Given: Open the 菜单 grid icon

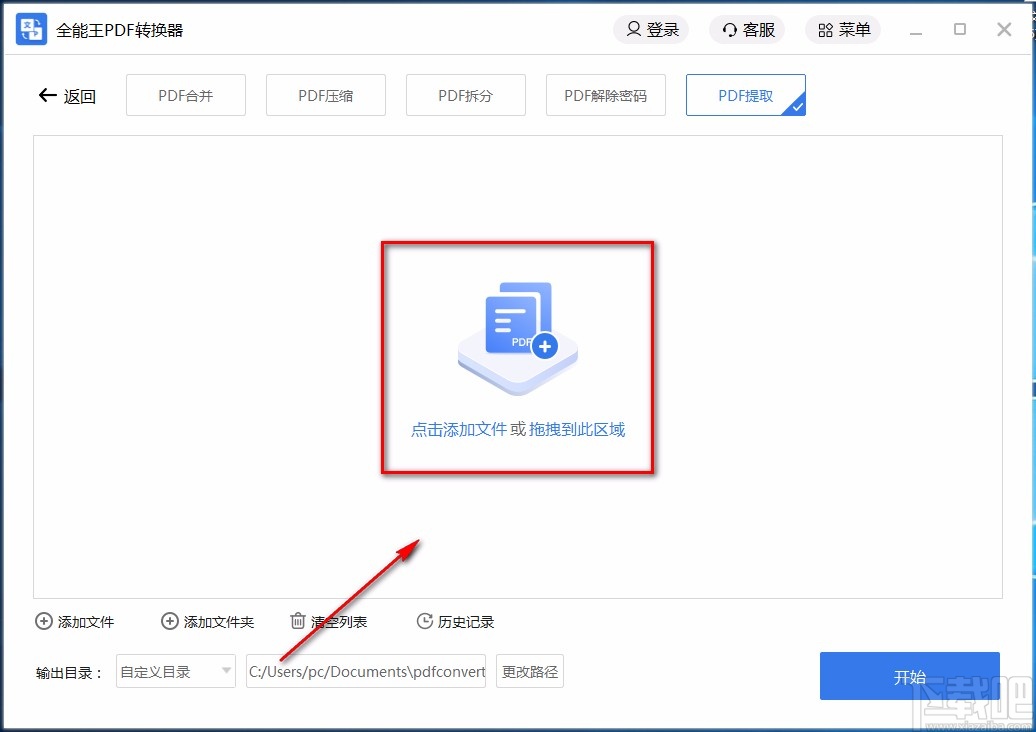Looking at the screenshot, I should click(824, 30).
